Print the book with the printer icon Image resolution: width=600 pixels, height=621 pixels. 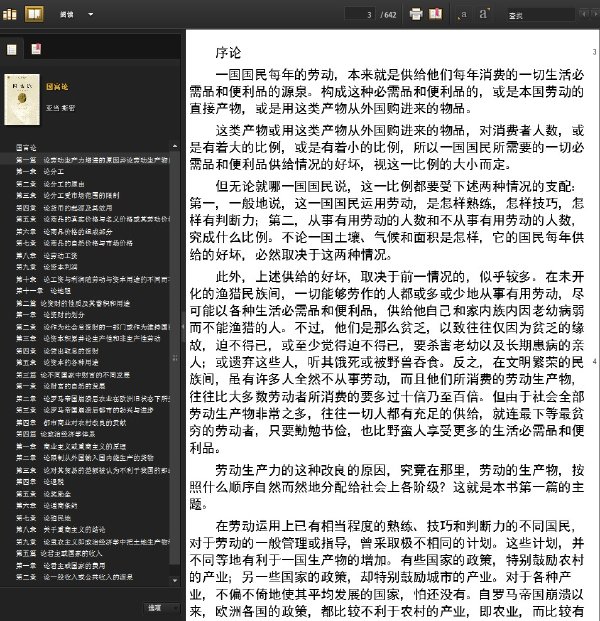point(416,14)
